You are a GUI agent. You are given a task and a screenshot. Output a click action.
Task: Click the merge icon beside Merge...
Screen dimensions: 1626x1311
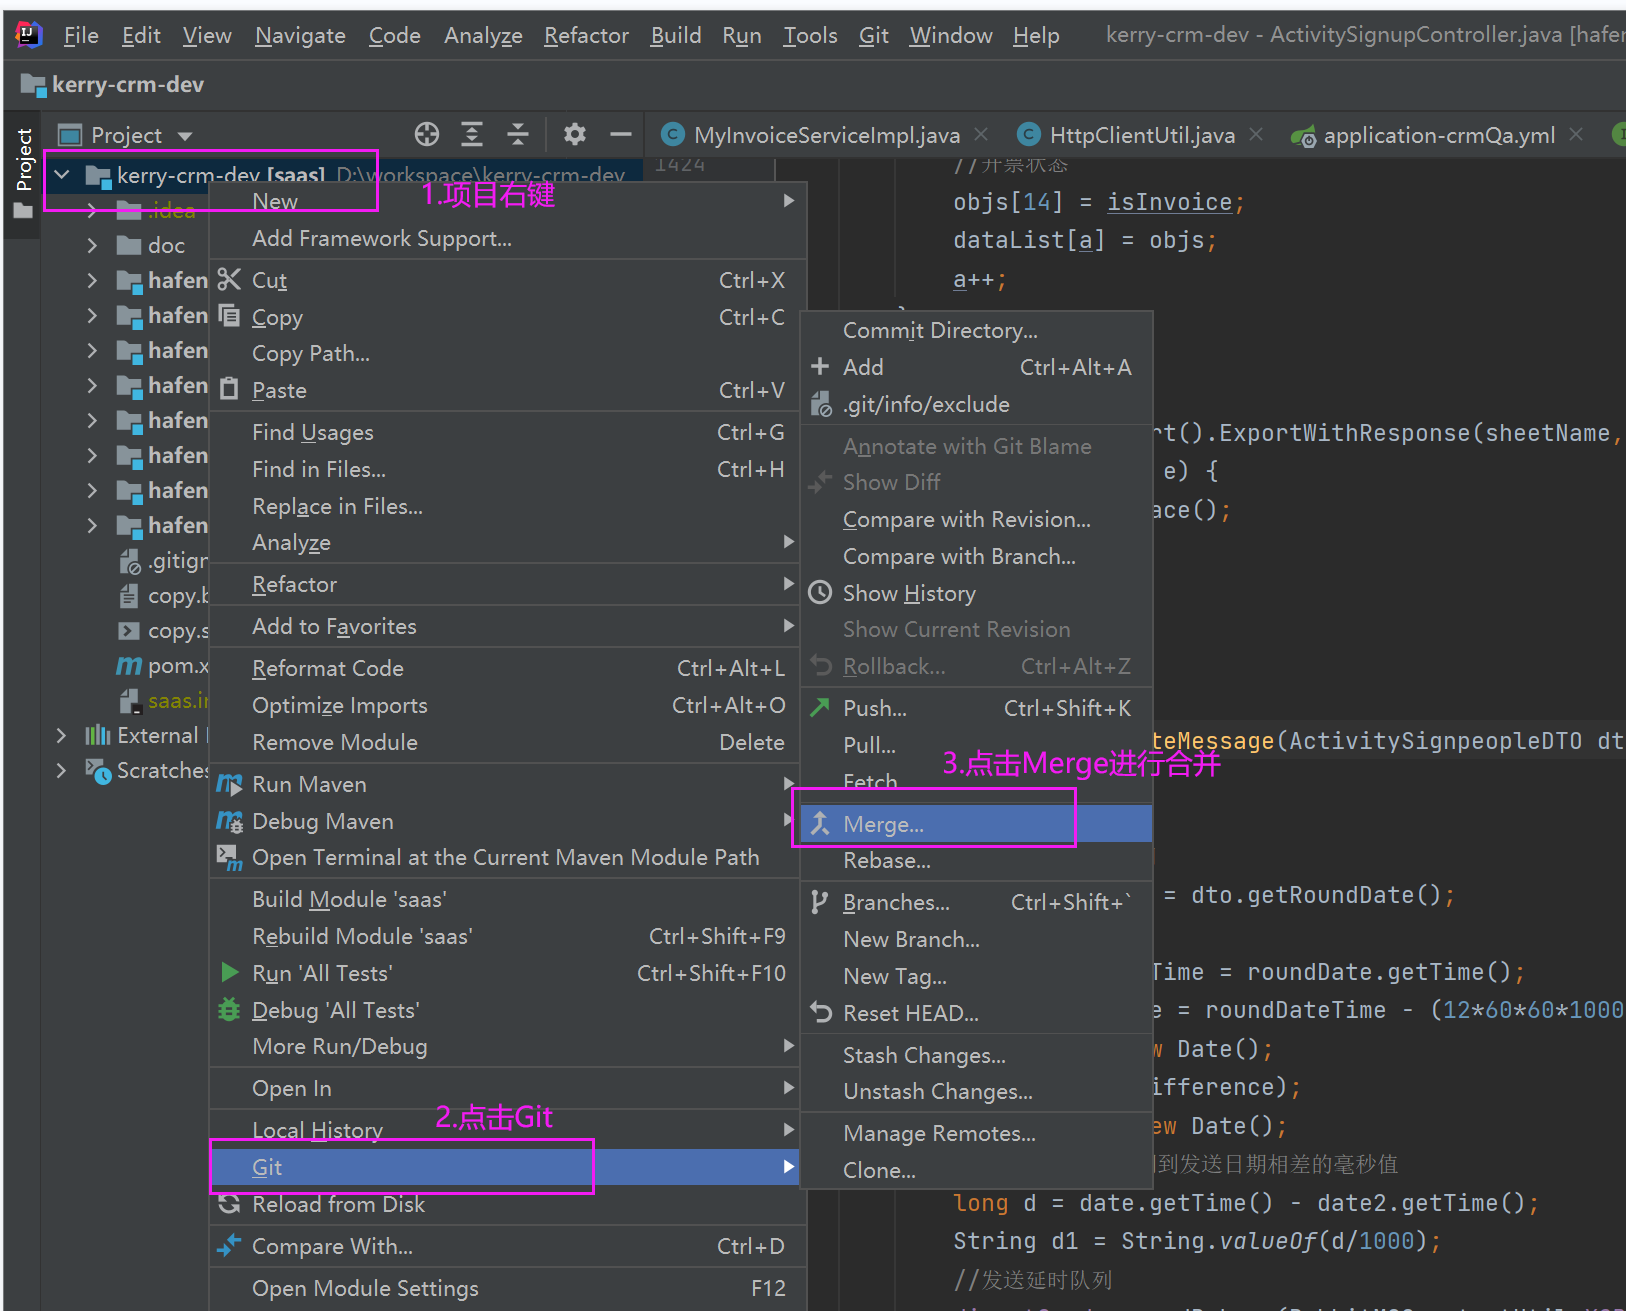coord(820,823)
